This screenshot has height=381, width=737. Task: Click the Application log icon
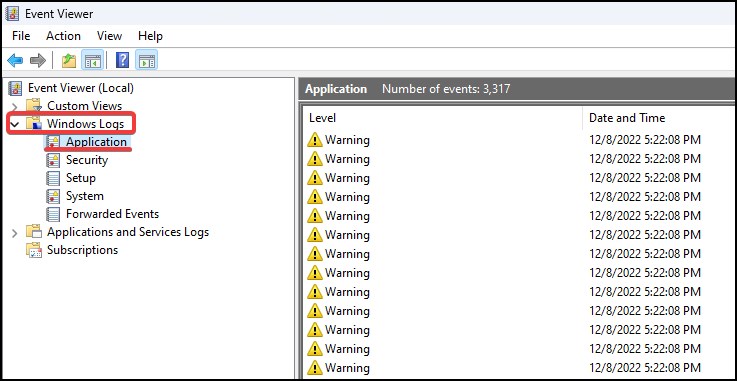(x=53, y=142)
